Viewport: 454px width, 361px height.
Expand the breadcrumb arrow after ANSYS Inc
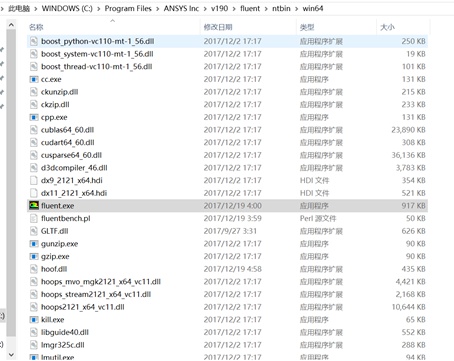205,9
